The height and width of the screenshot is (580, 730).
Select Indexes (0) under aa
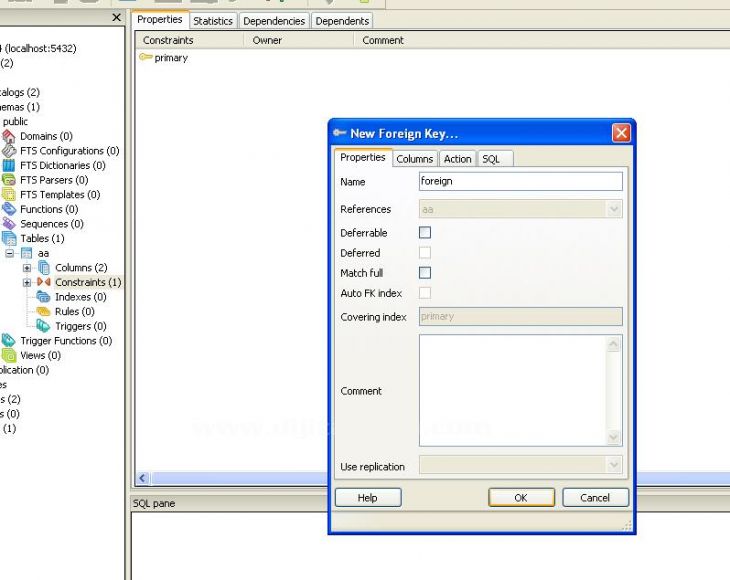81,297
